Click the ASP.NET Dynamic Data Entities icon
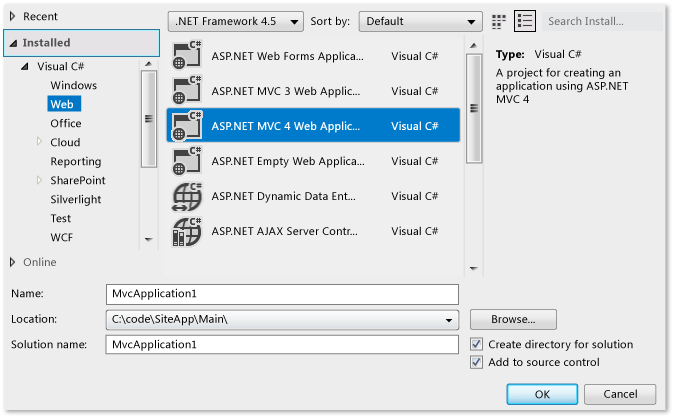Viewport: 674px width, 418px height. point(187,196)
